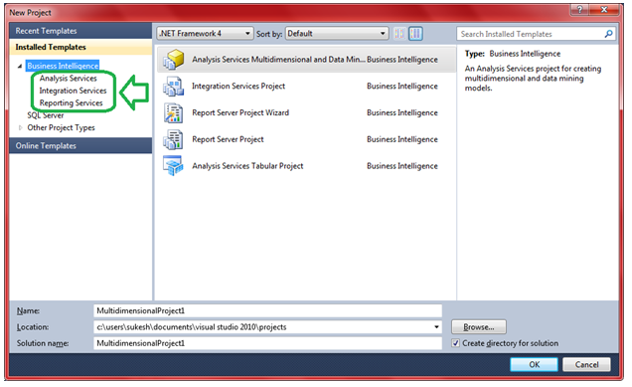Select Analysis Services tree item
This screenshot has width=632, height=387.
pyautogui.click(x=68, y=78)
